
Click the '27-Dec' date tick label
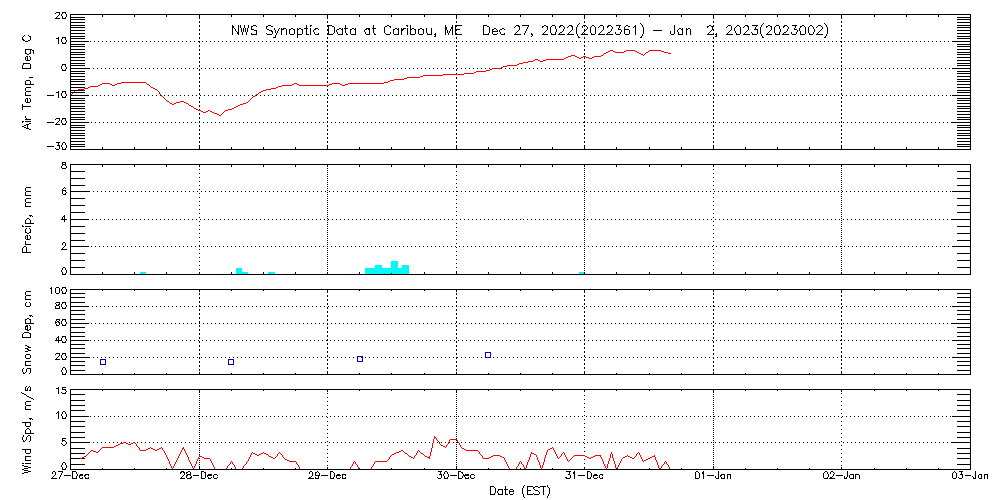[x=71, y=476]
